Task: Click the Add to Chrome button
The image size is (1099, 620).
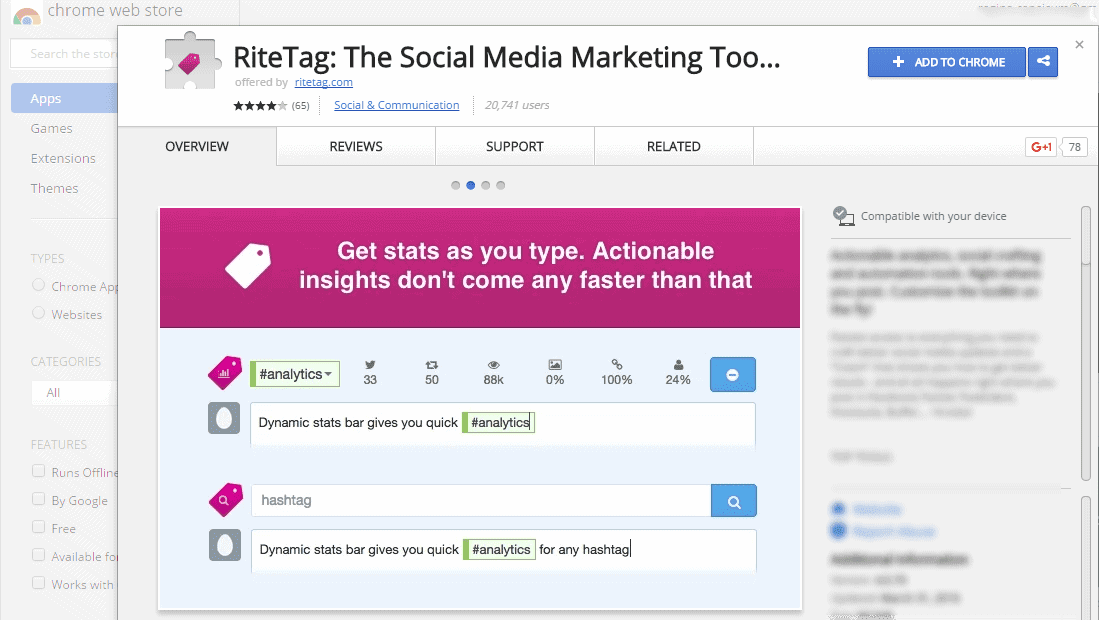Action: [x=947, y=62]
